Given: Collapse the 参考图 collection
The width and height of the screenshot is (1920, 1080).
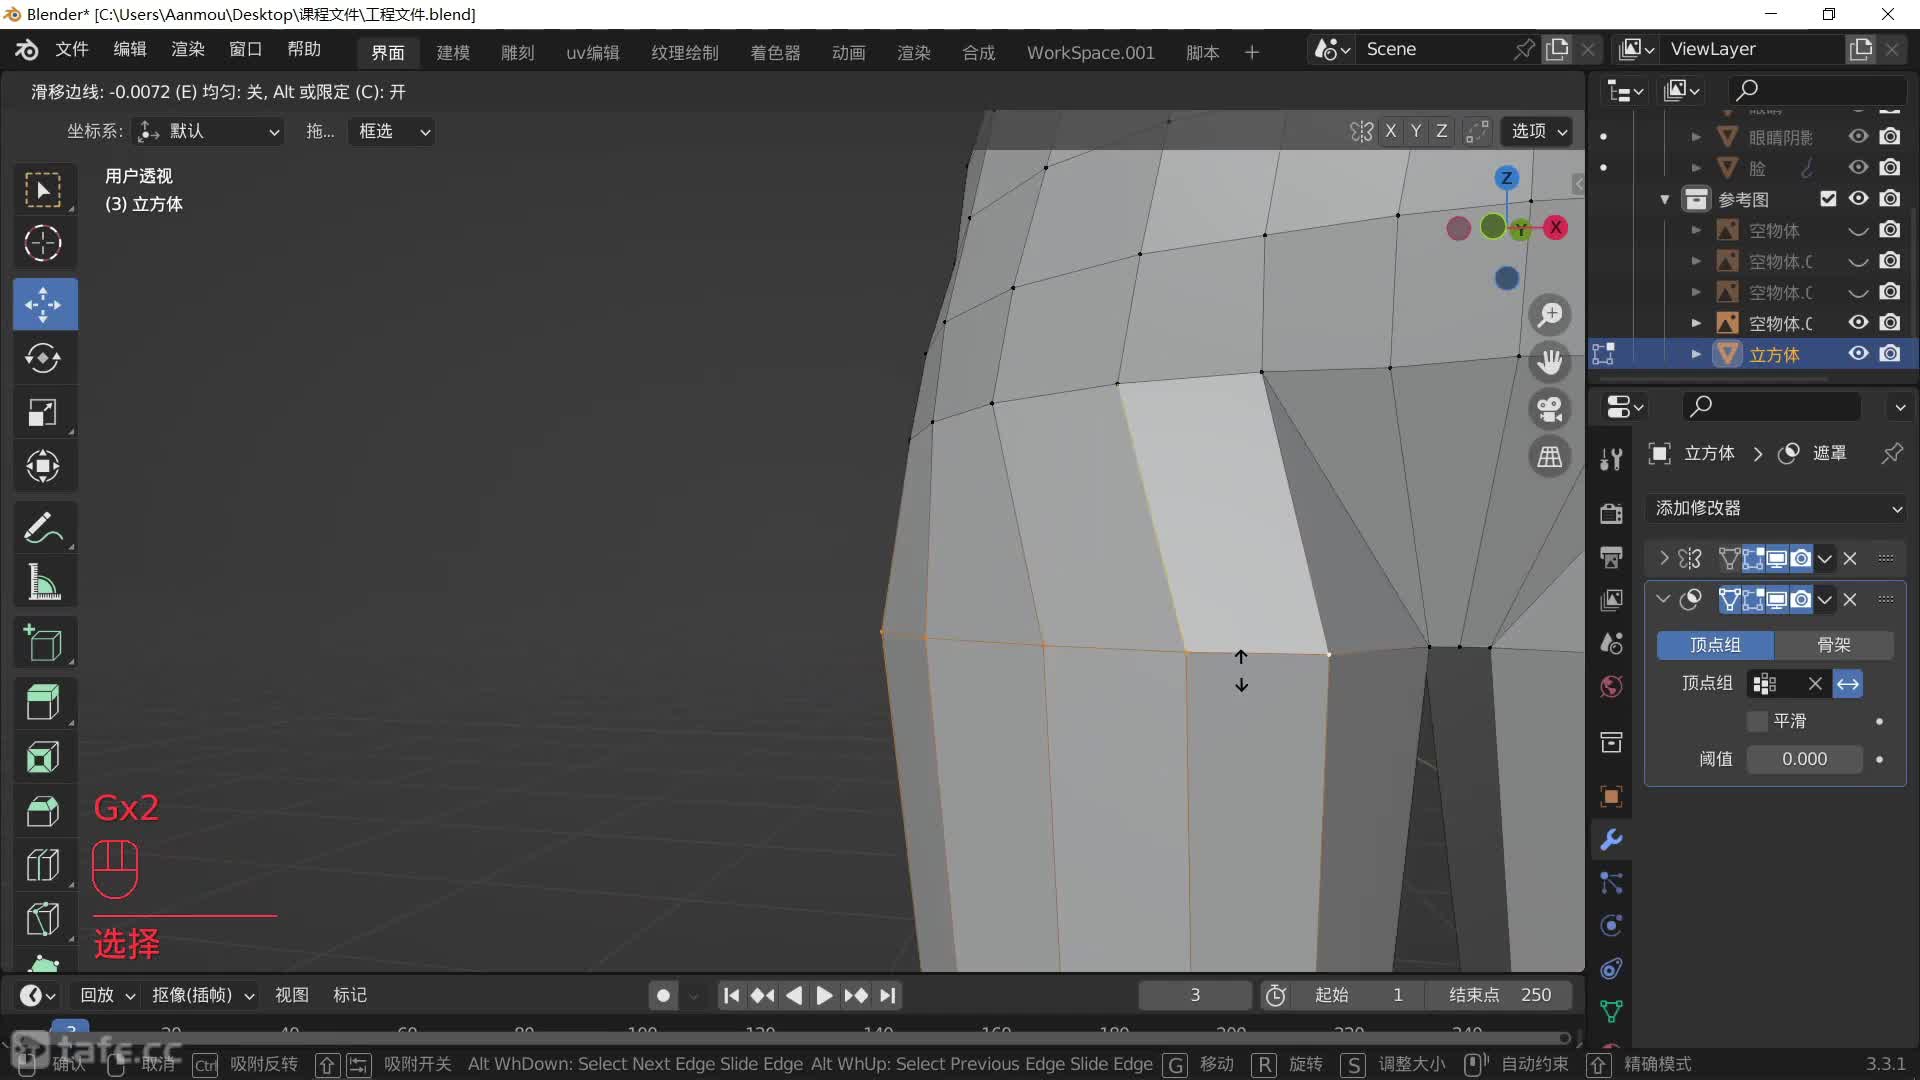Looking at the screenshot, I should pyautogui.click(x=1665, y=199).
